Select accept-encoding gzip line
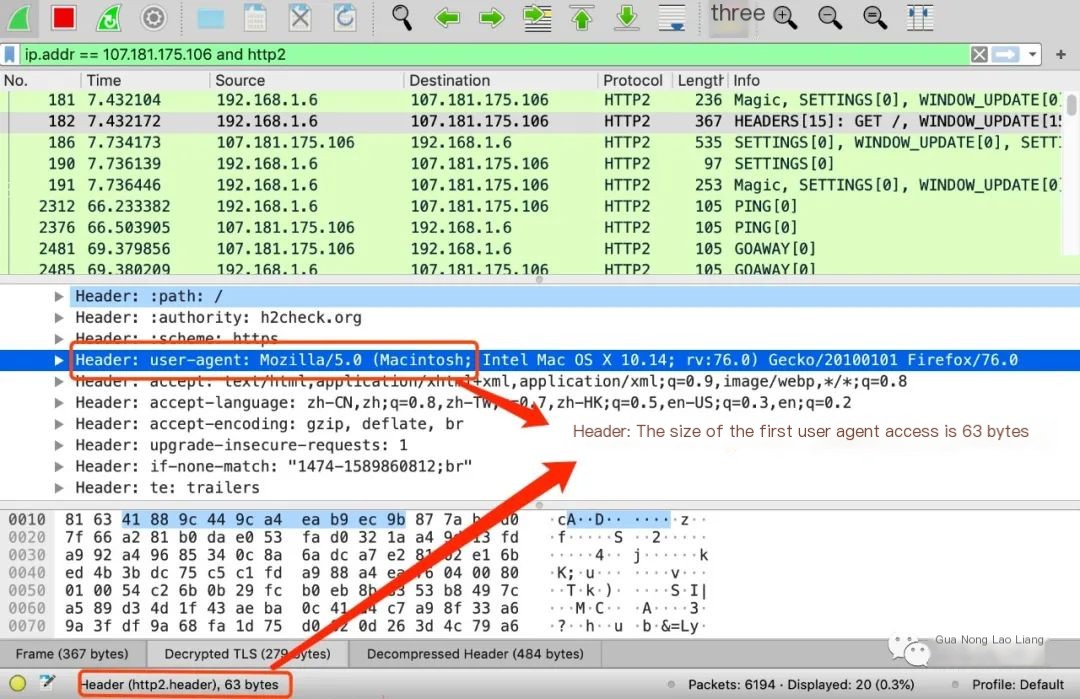Image resolution: width=1080 pixels, height=699 pixels. click(269, 424)
